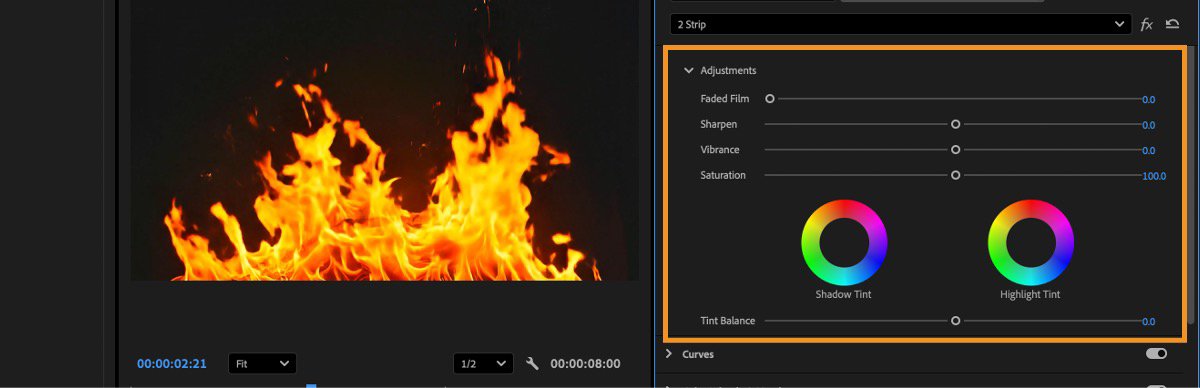This screenshot has width=1200, height=388.
Task: Click the Saturation slider handle
Action: [955, 175]
